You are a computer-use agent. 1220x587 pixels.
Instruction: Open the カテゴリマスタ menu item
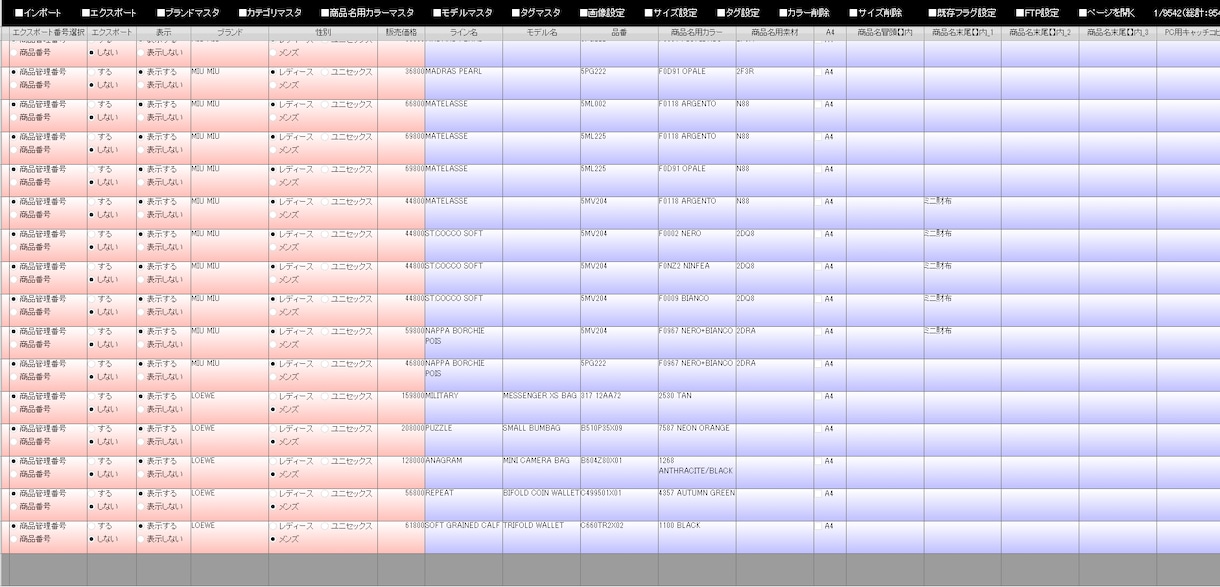pos(270,13)
